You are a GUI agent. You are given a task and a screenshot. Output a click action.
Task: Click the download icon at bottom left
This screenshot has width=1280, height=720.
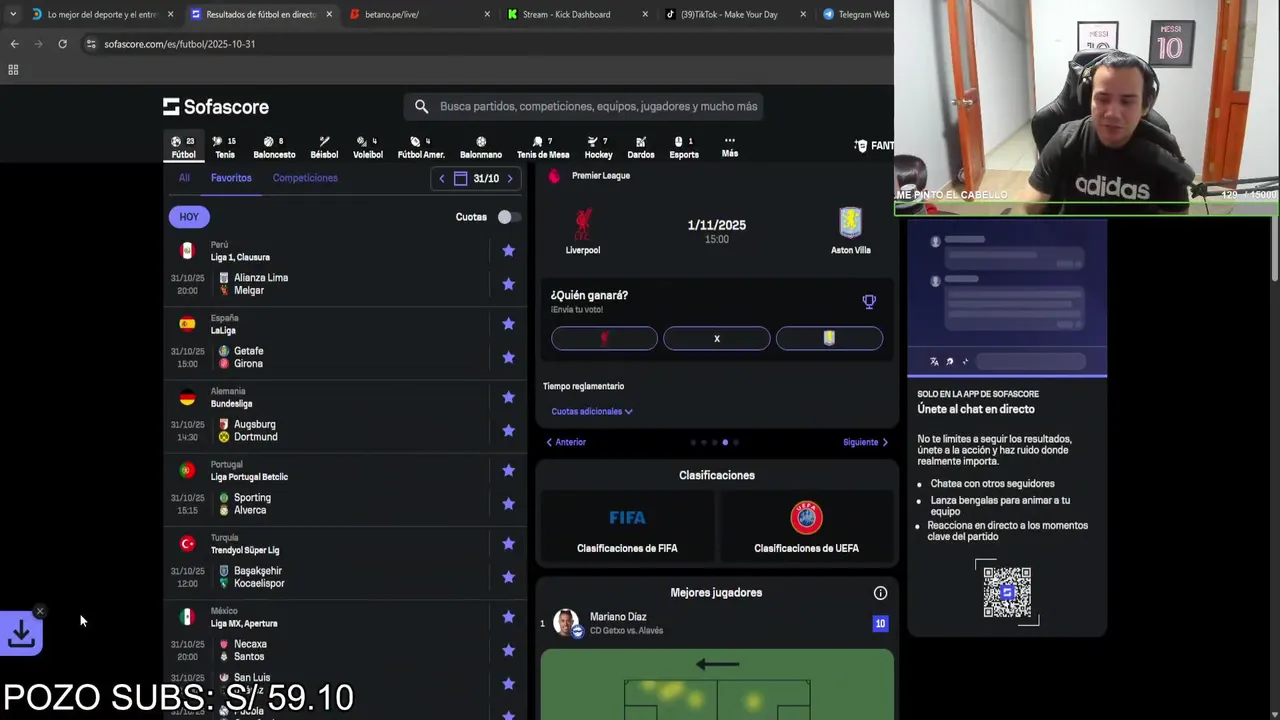(21, 633)
